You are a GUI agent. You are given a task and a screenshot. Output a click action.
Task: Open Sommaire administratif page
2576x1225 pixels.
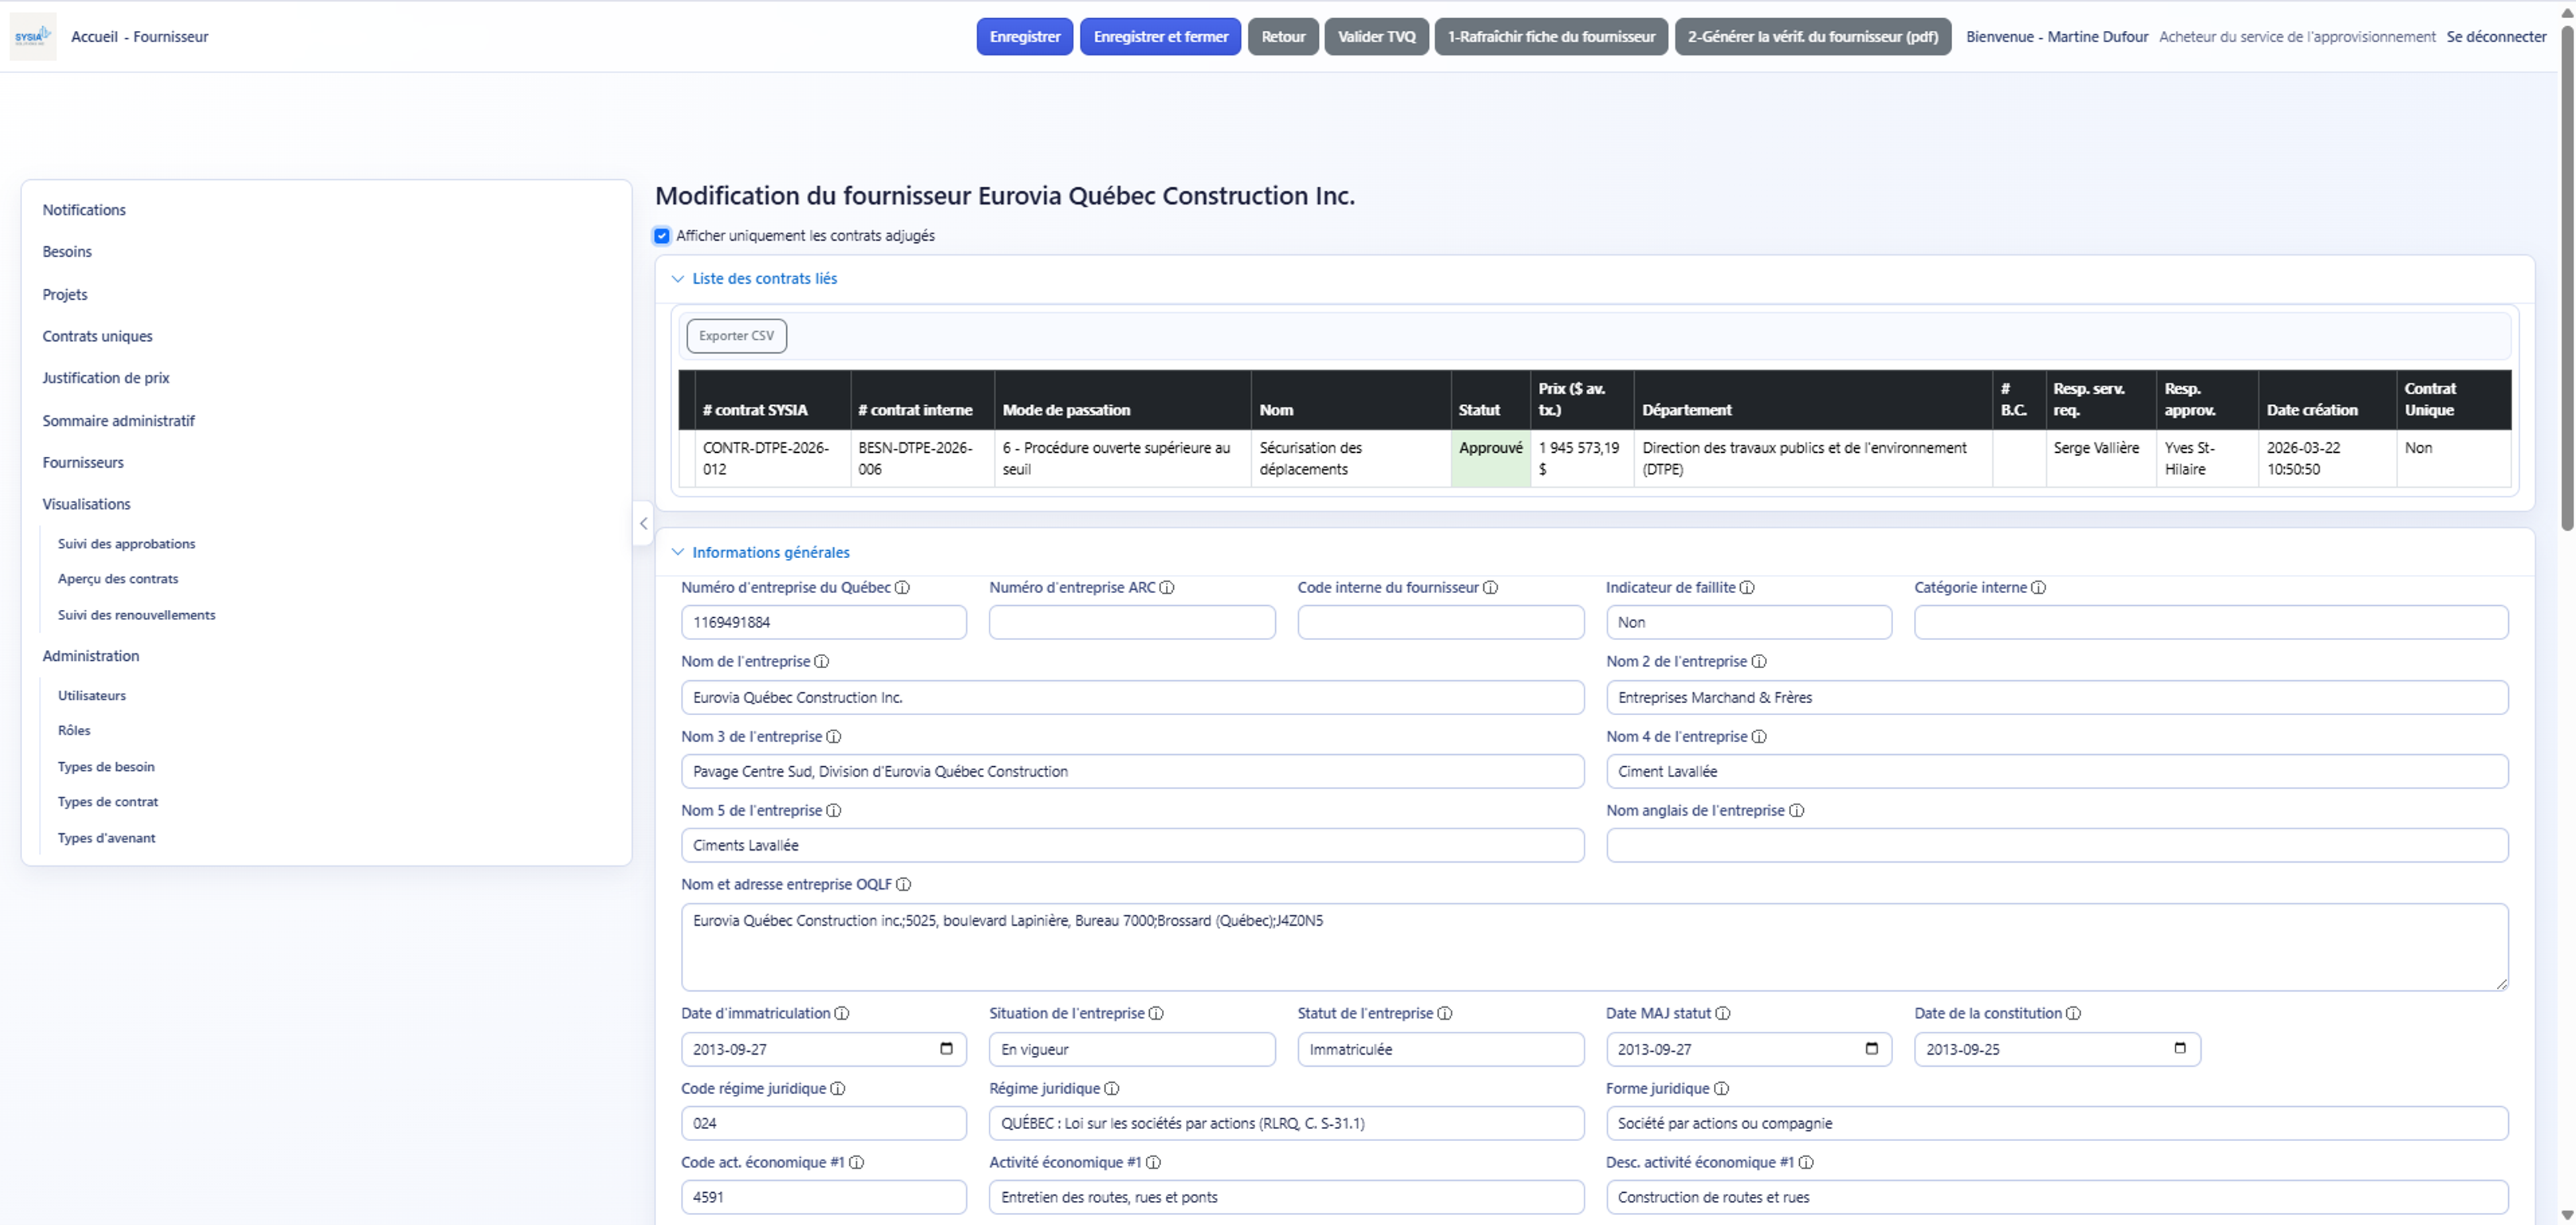click(118, 421)
